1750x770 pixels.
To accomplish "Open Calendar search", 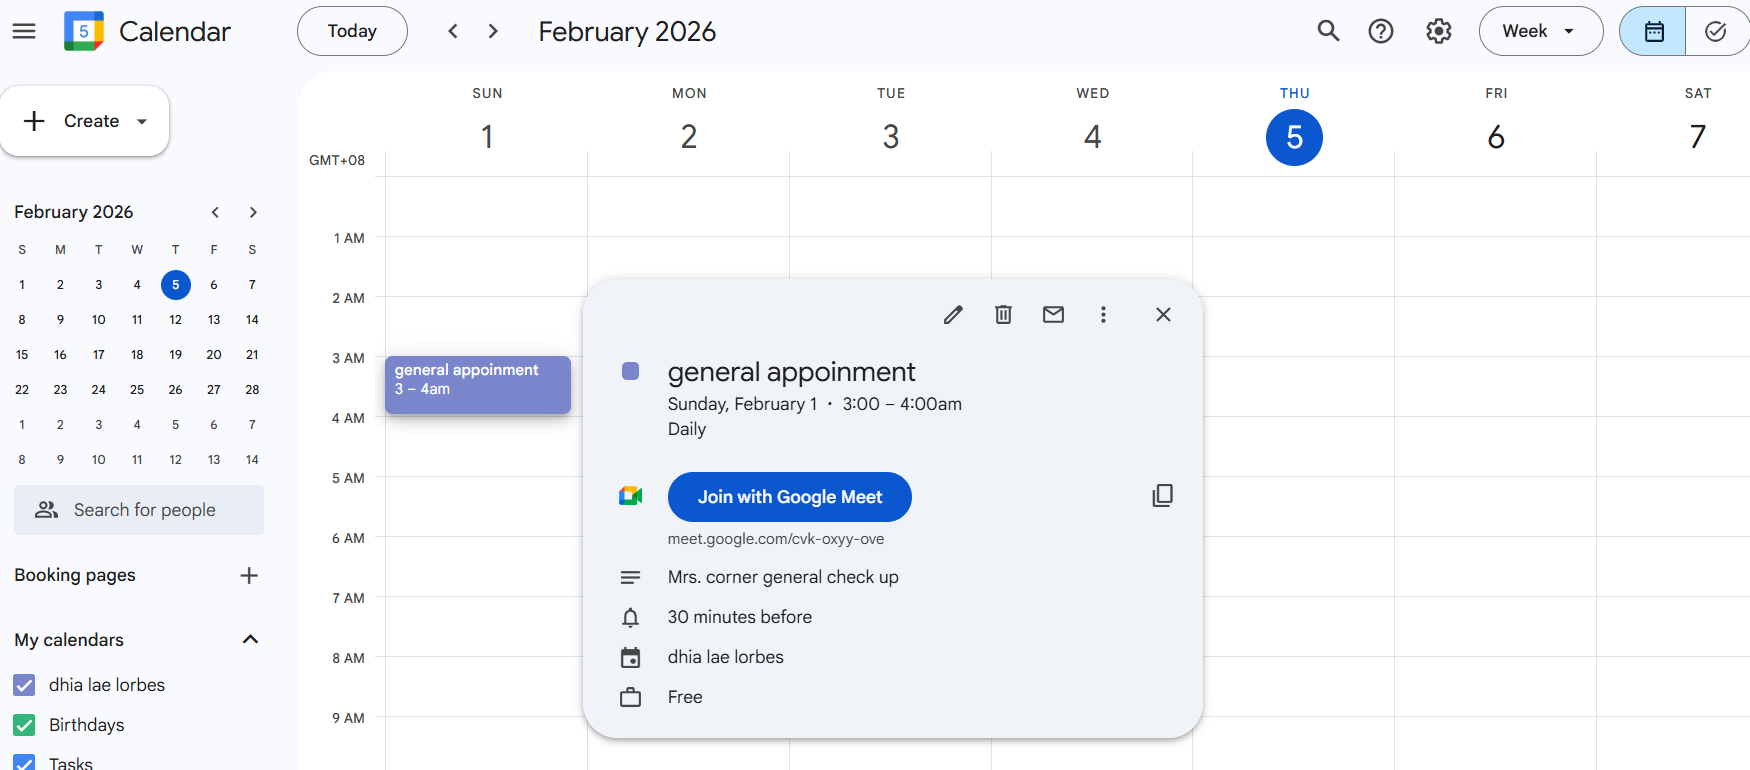I will 1328,31.
